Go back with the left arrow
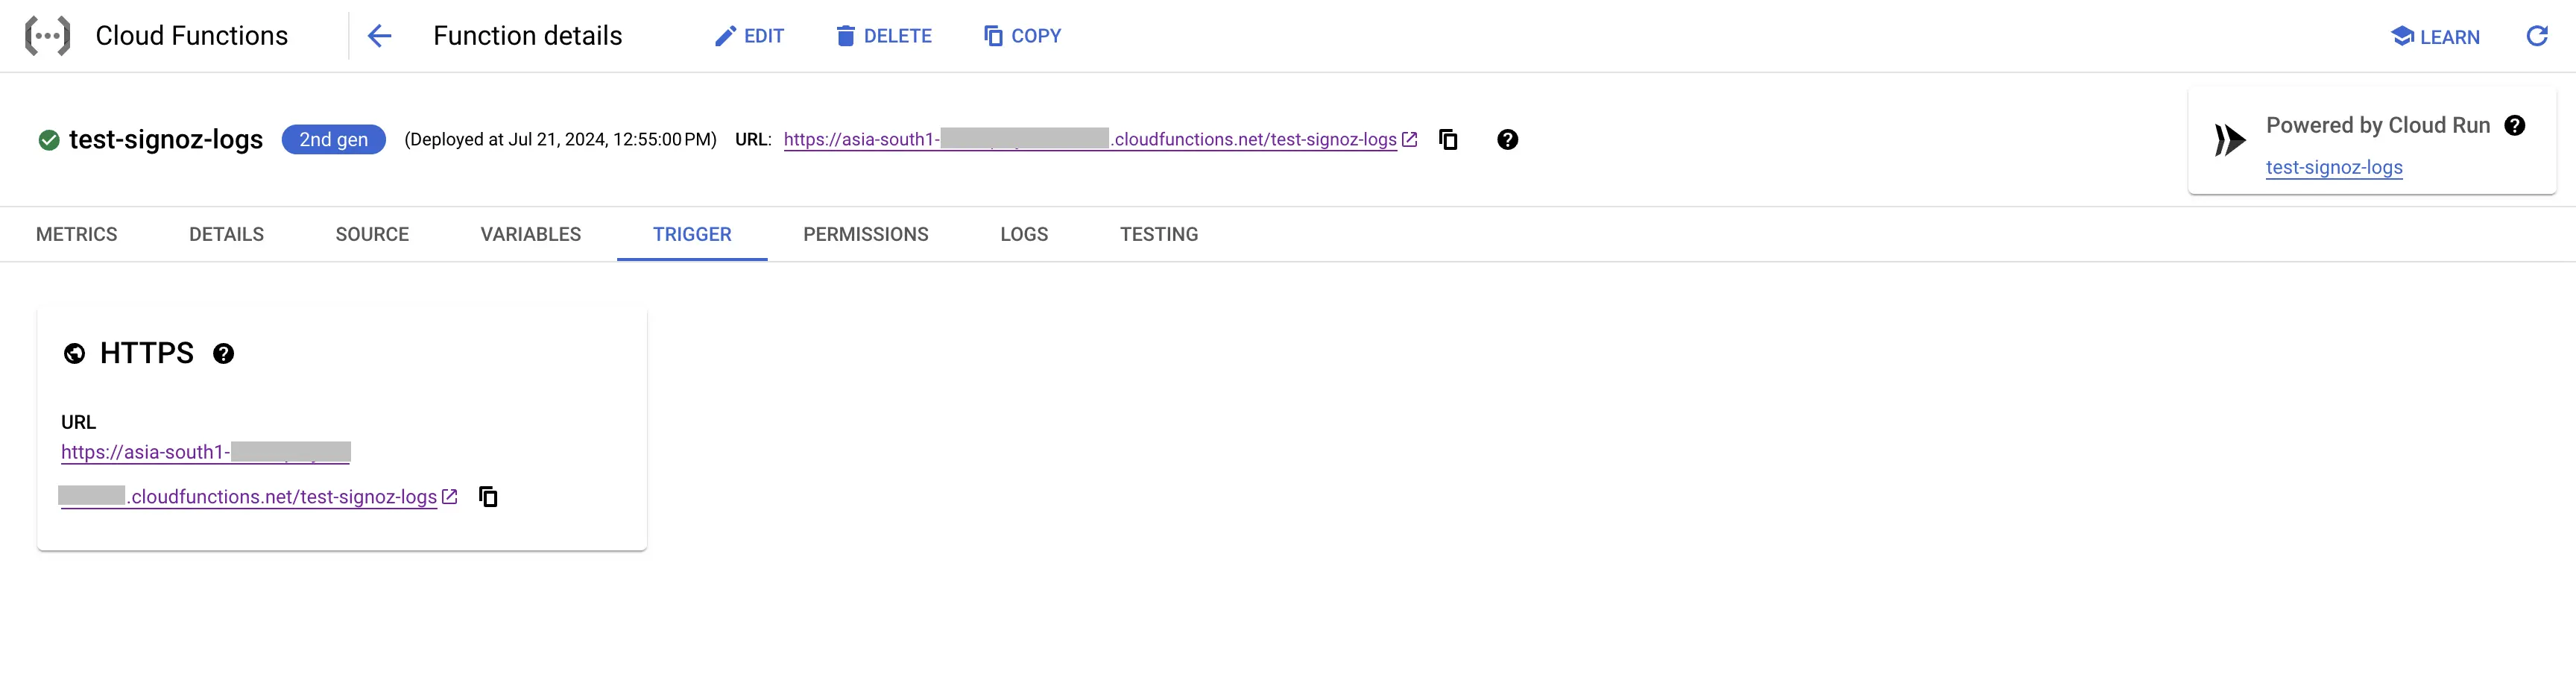The height and width of the screenshot is (695, 2576). (379, 36)
